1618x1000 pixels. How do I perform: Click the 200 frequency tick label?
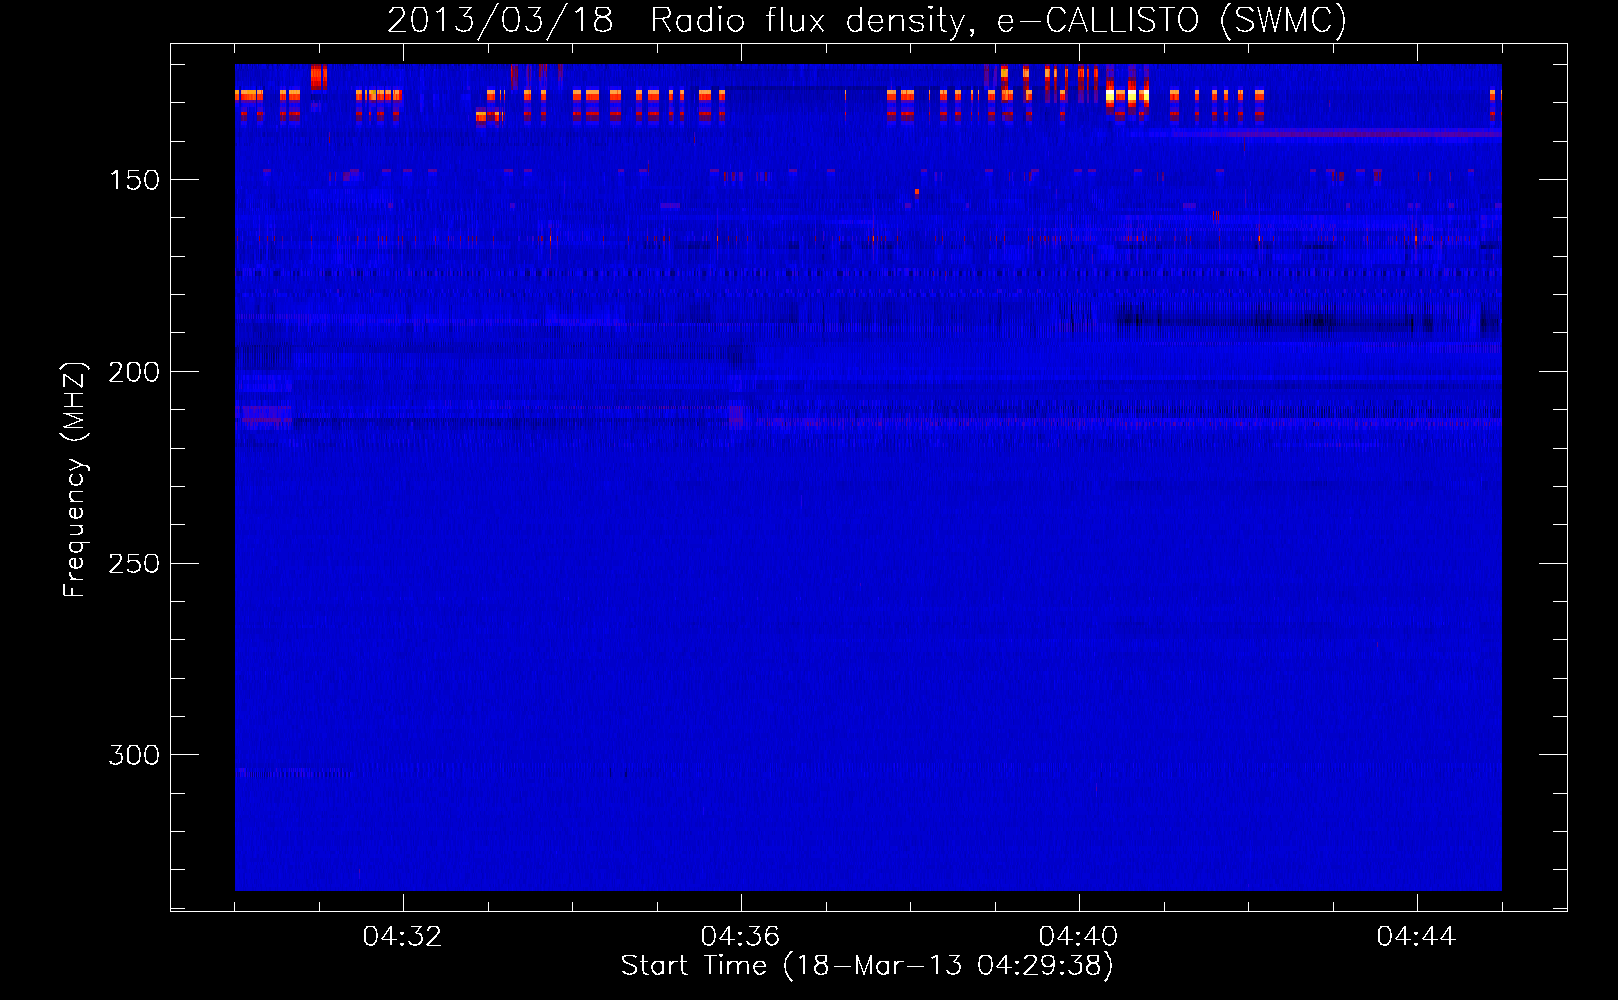point(134,372)
